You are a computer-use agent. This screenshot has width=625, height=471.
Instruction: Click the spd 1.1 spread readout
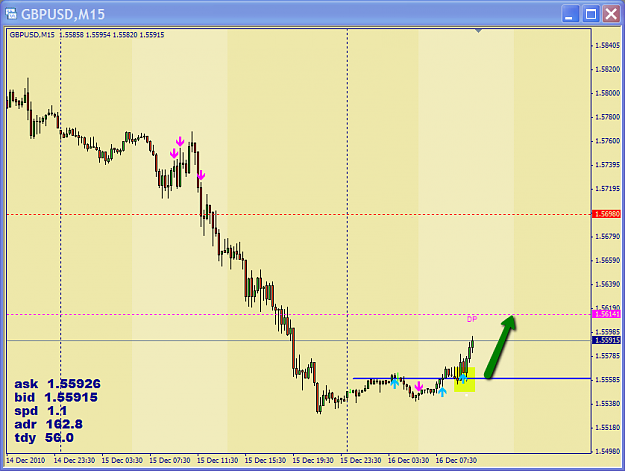41,411
